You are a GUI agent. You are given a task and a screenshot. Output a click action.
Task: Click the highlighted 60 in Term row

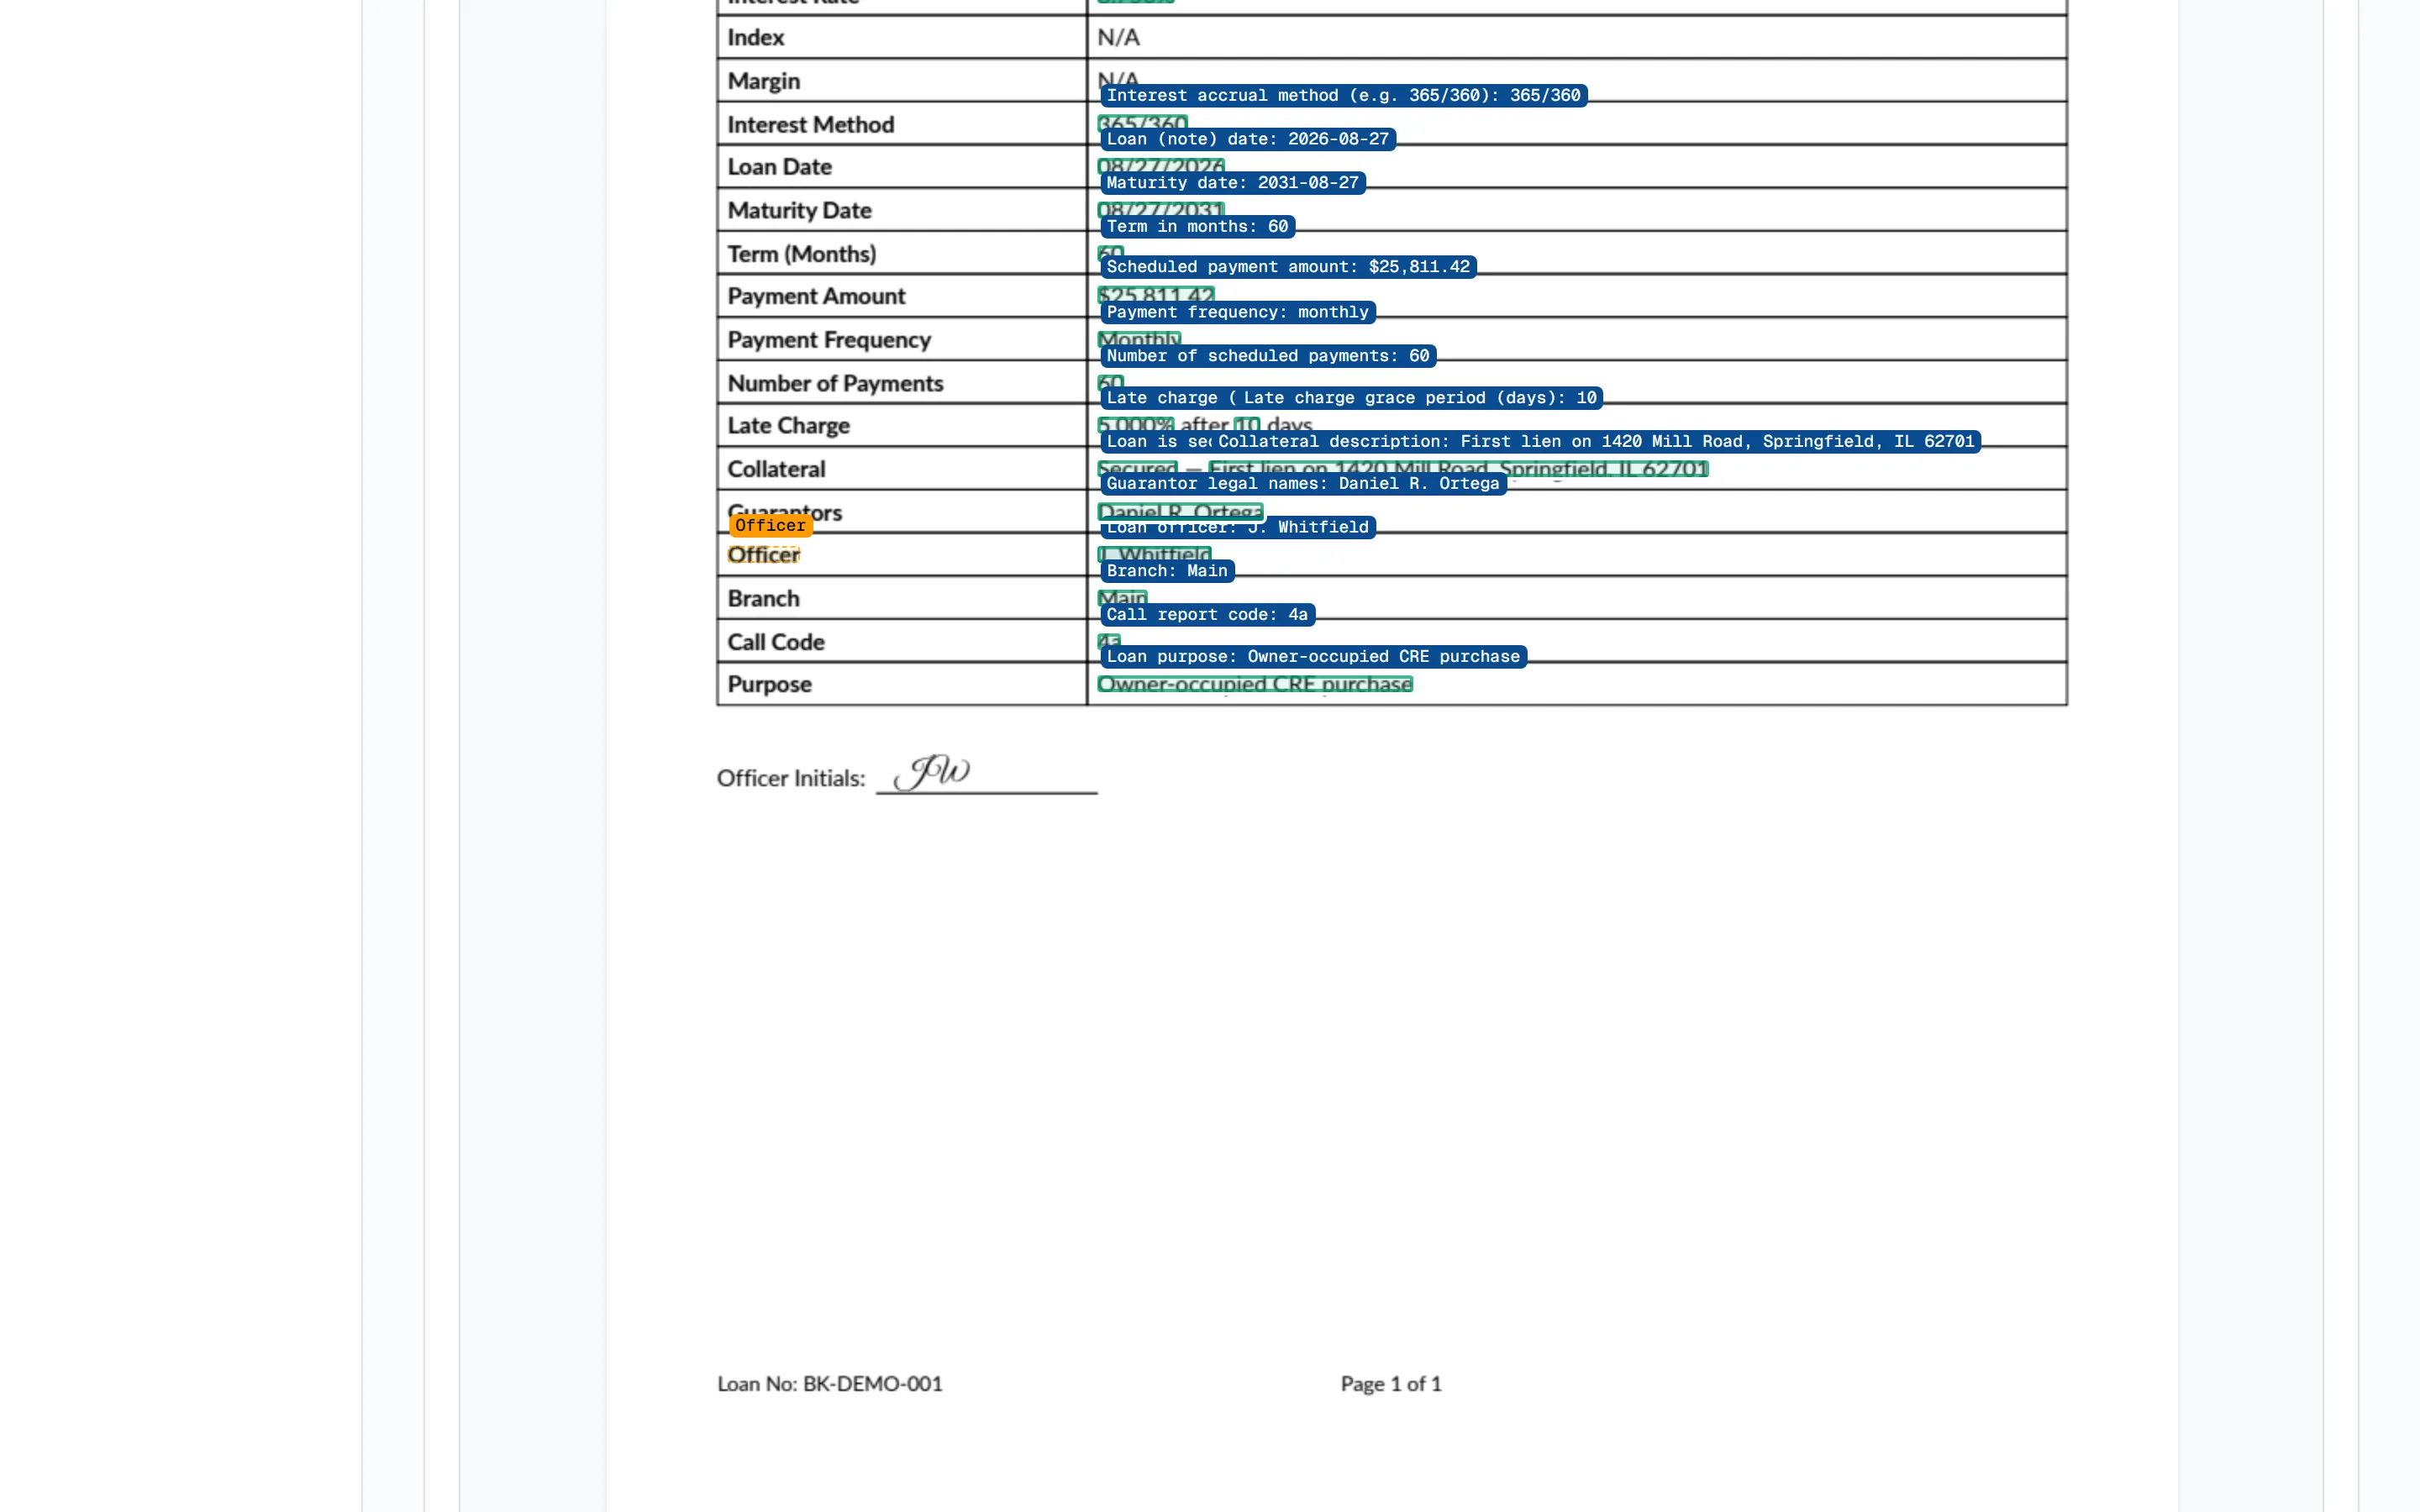pos(1110,254)
